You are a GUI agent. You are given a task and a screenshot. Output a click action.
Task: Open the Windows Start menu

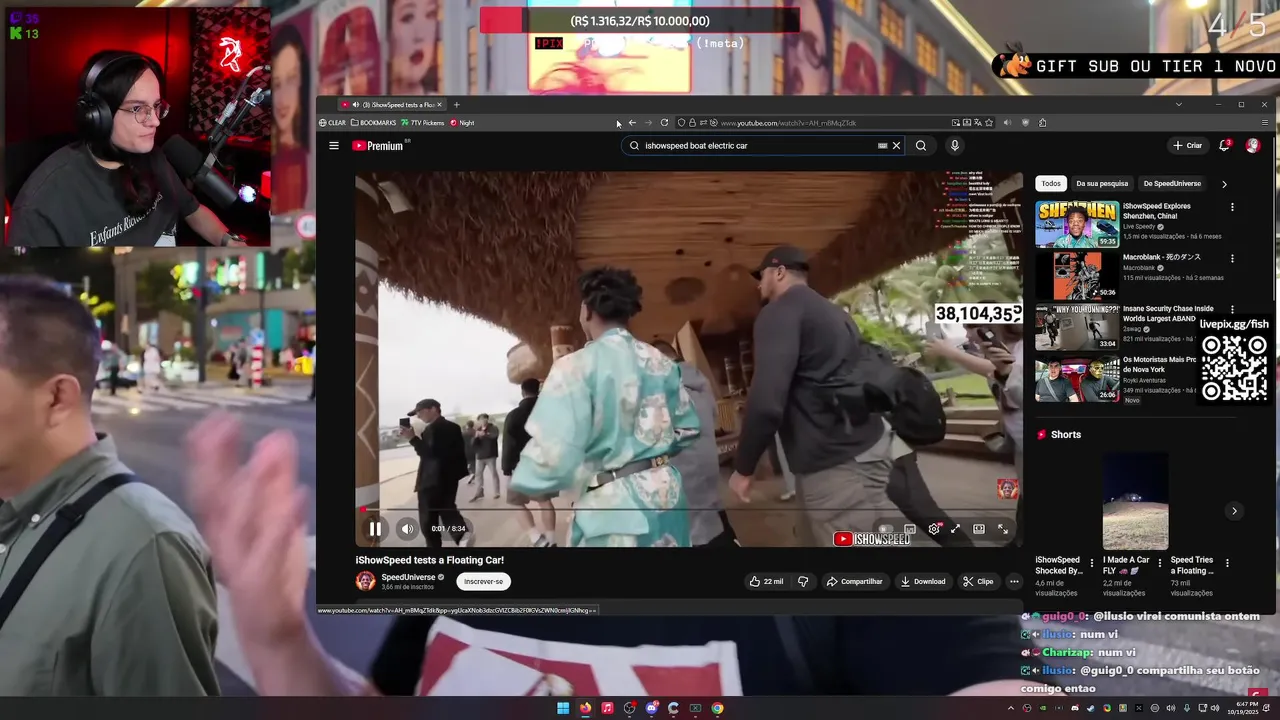[563, 708]
